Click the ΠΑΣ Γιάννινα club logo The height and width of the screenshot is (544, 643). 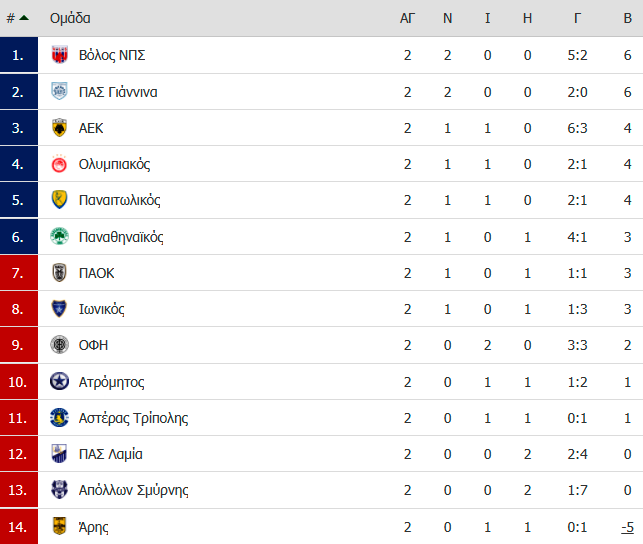coord(59,91)
